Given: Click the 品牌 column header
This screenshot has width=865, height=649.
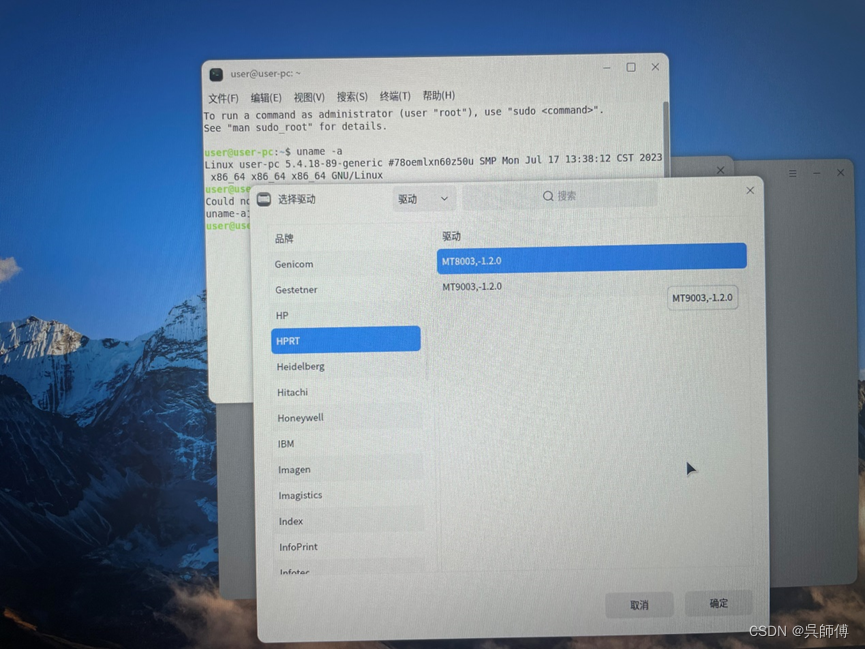Looking at the screenshot, I should pos(284,238).
